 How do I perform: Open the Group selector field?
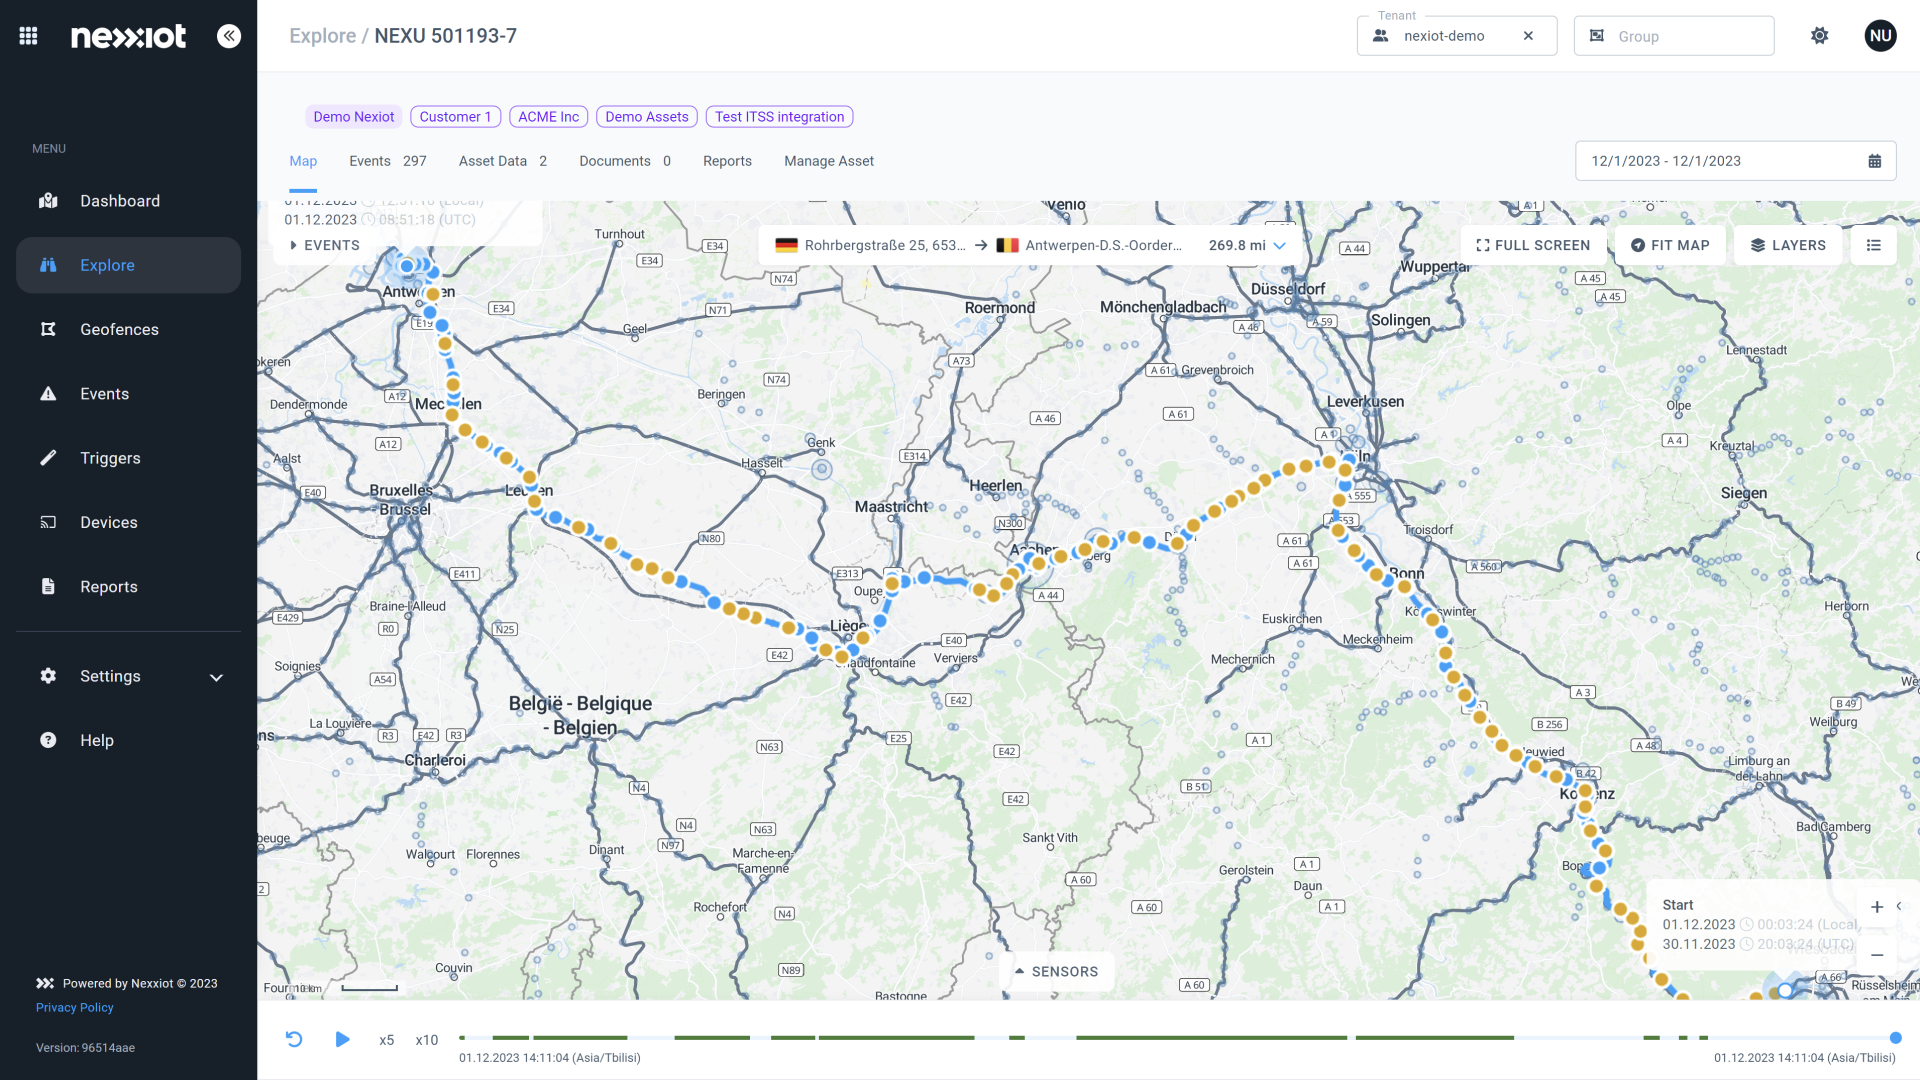[1673, 36]
